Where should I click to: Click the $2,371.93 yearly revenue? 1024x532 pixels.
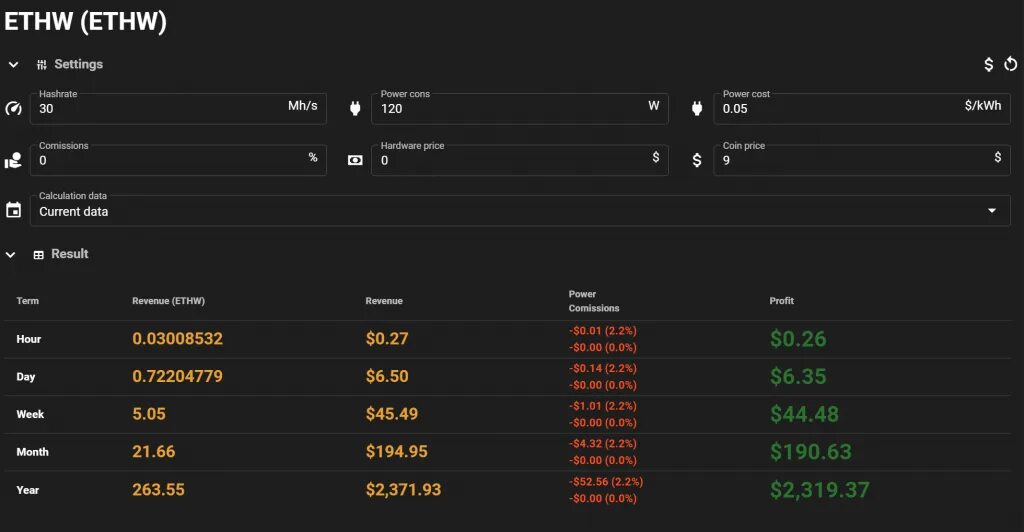(404, 490)
